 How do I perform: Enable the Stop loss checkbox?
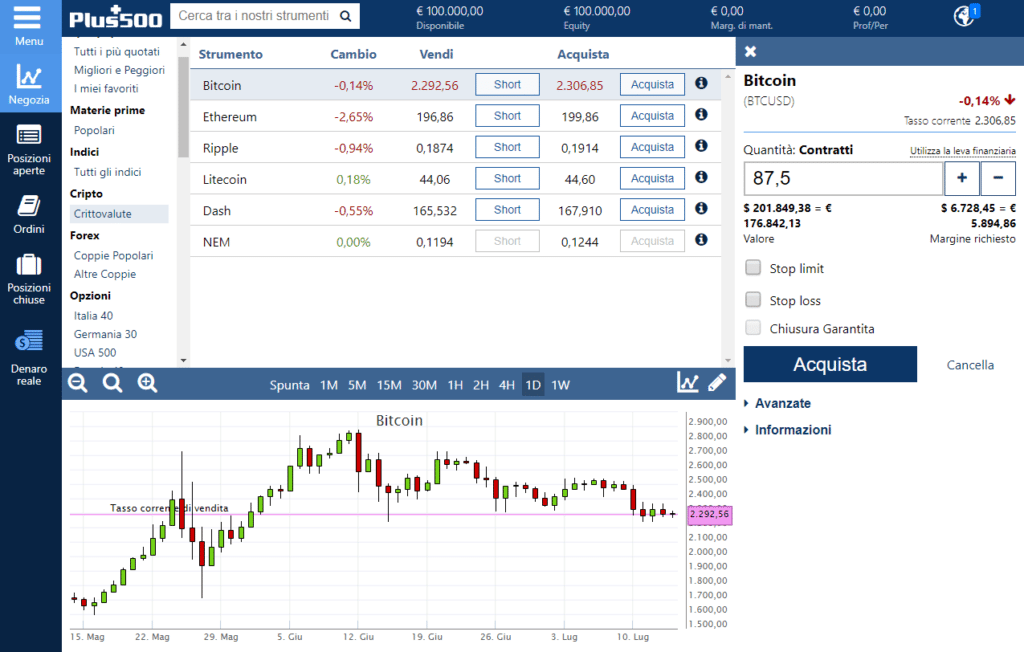[753, 299]
